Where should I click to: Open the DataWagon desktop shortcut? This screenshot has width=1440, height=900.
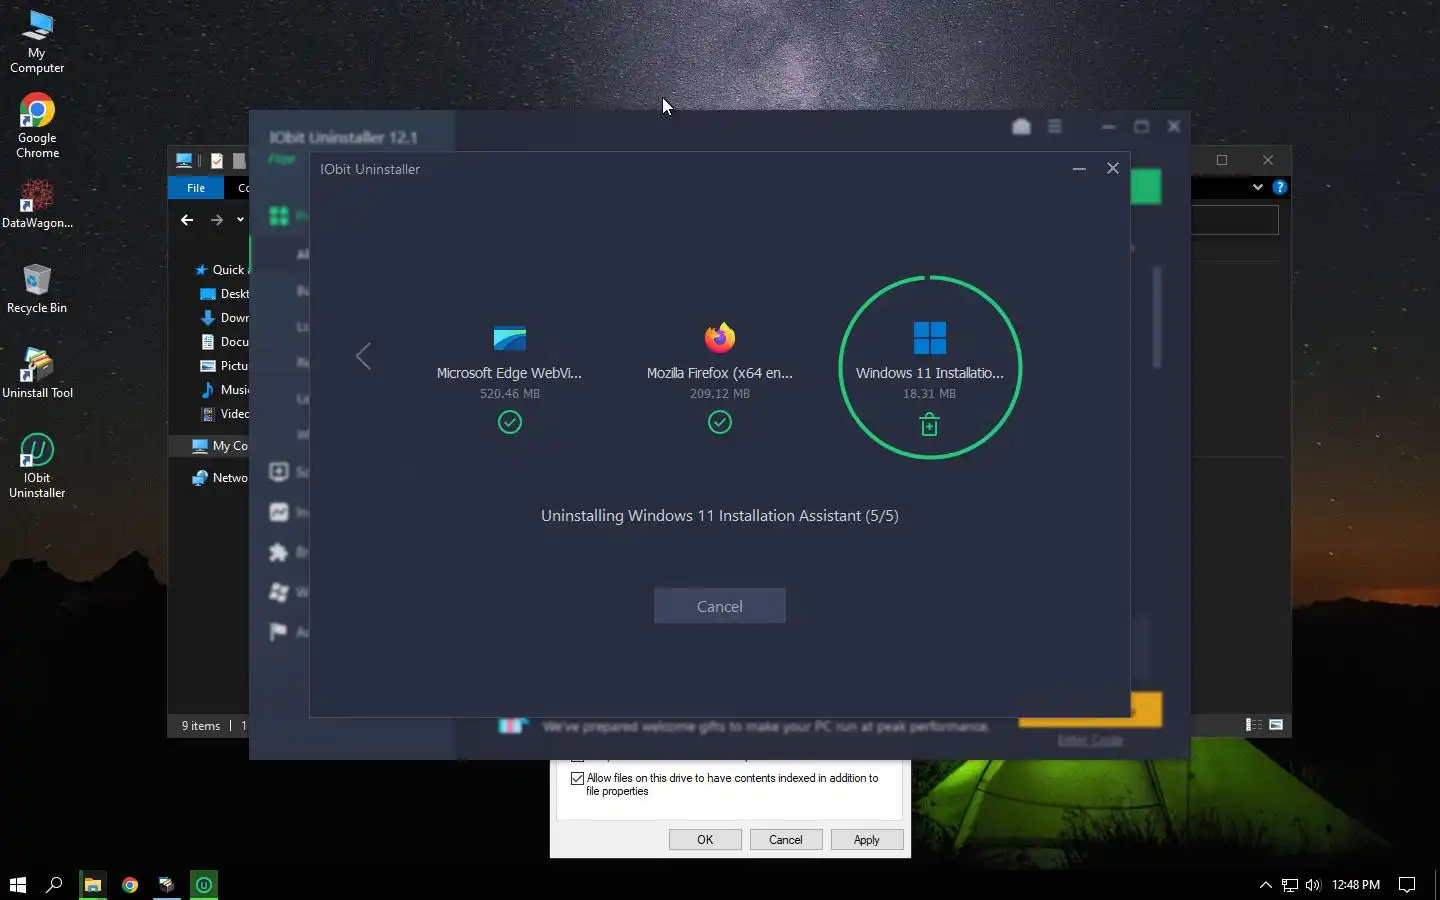(x=37, y=204)
